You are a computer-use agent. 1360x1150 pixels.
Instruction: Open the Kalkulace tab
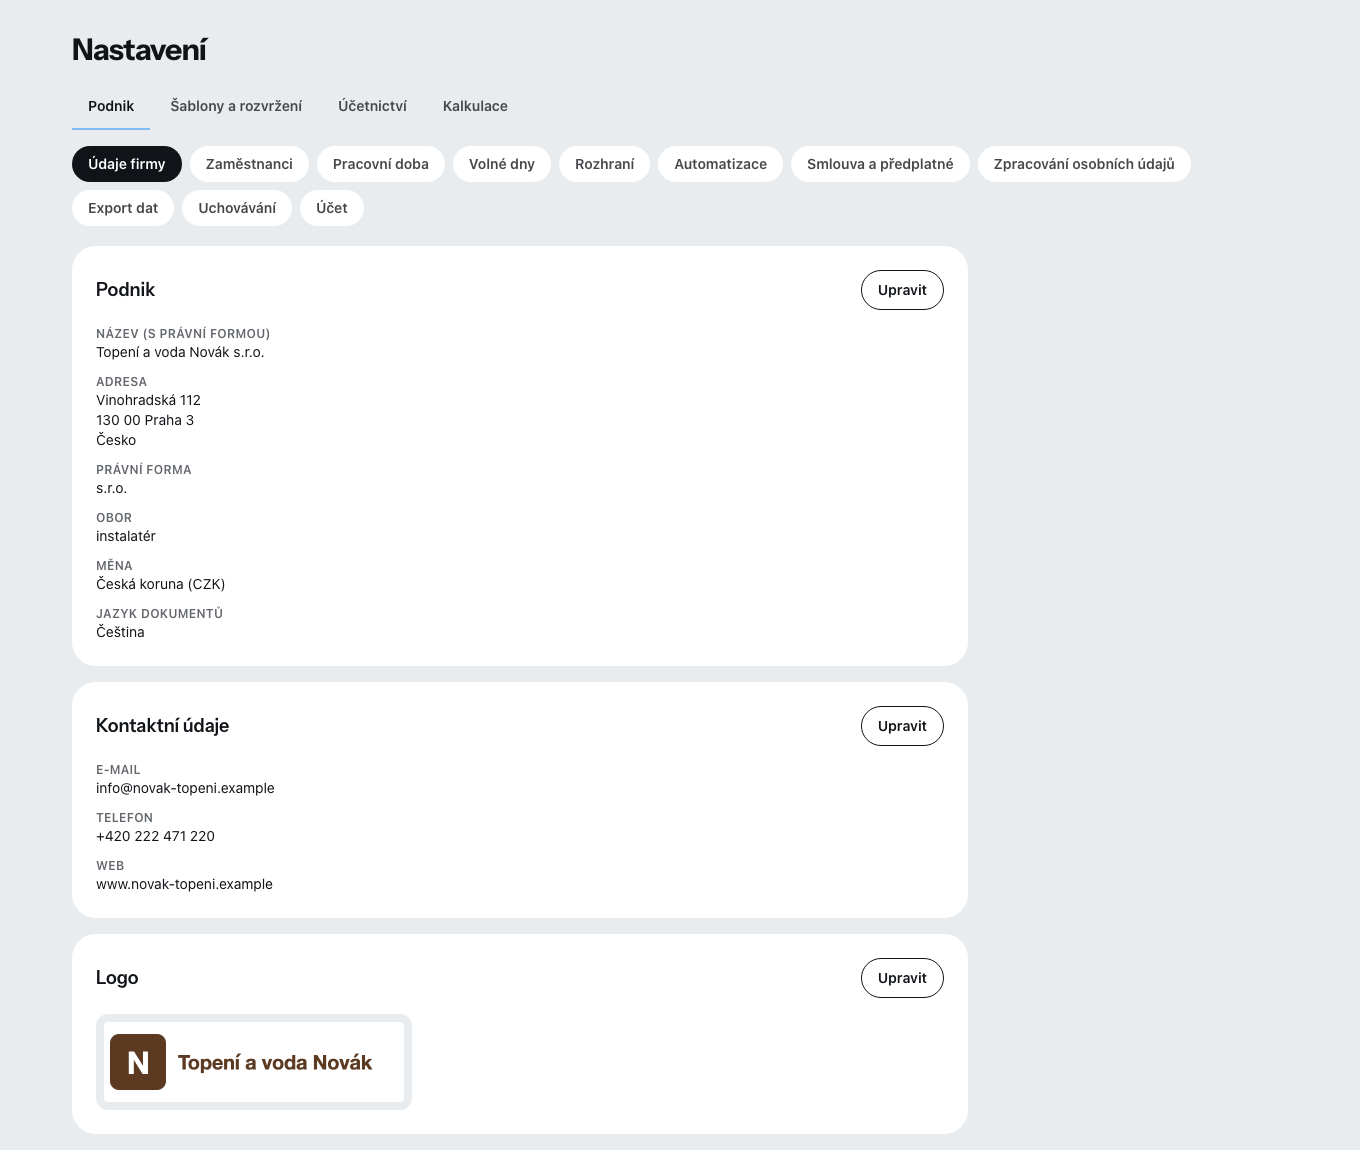pos(475,106)
